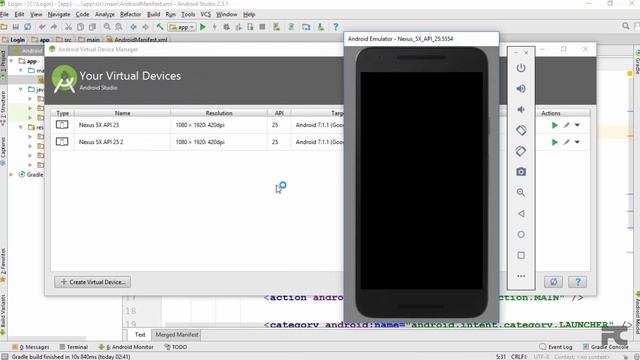Open the Build Variants side tab
The height and width of the screenshot is (360, 640).
3,314
